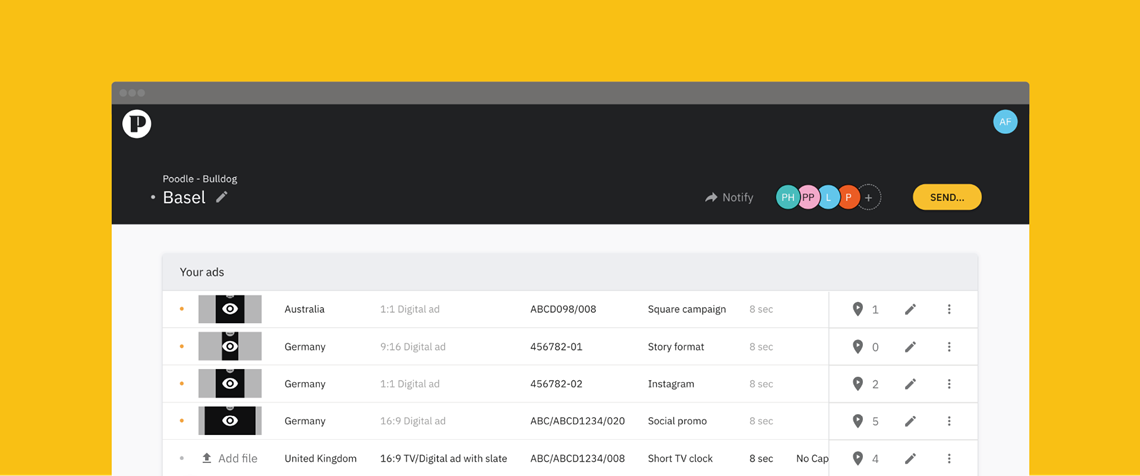
Task: Click the ABC/ABCD1234/008 clock number
Action: click(x=578, y=459)
